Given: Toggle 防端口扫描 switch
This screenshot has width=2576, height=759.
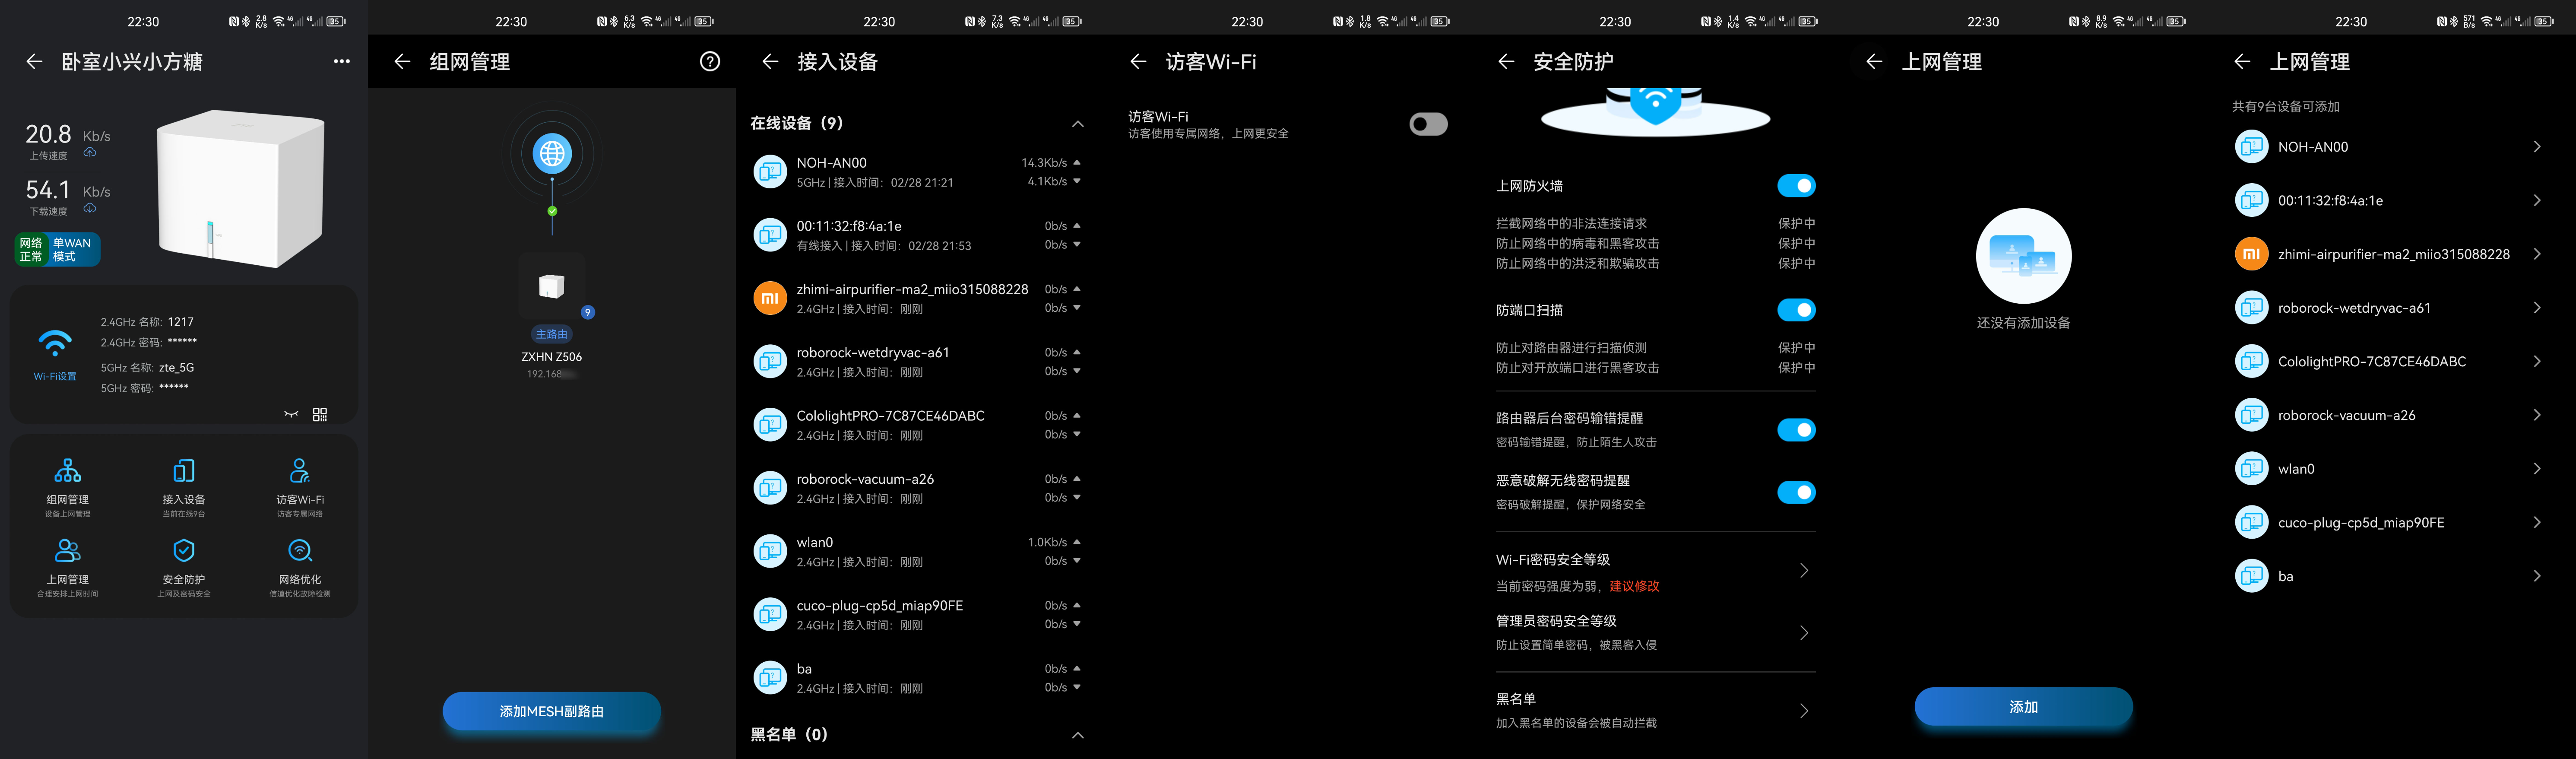Looking at the screenshot, I should [x=1796, y=310].
